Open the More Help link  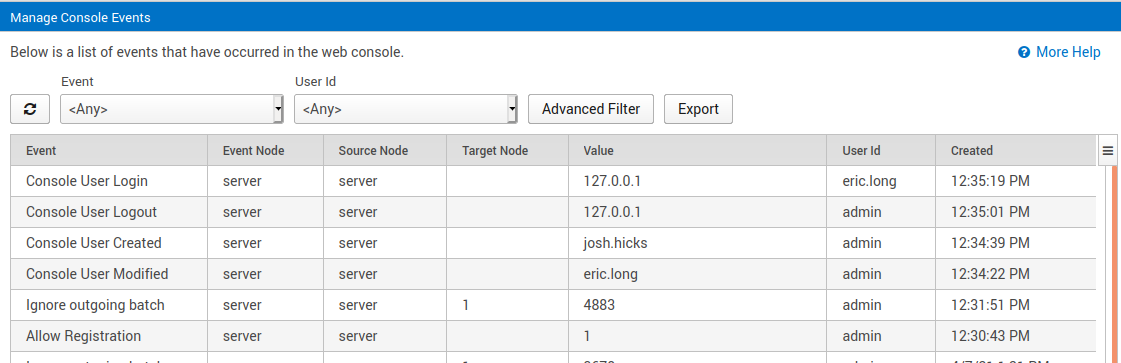point(1068,52)
